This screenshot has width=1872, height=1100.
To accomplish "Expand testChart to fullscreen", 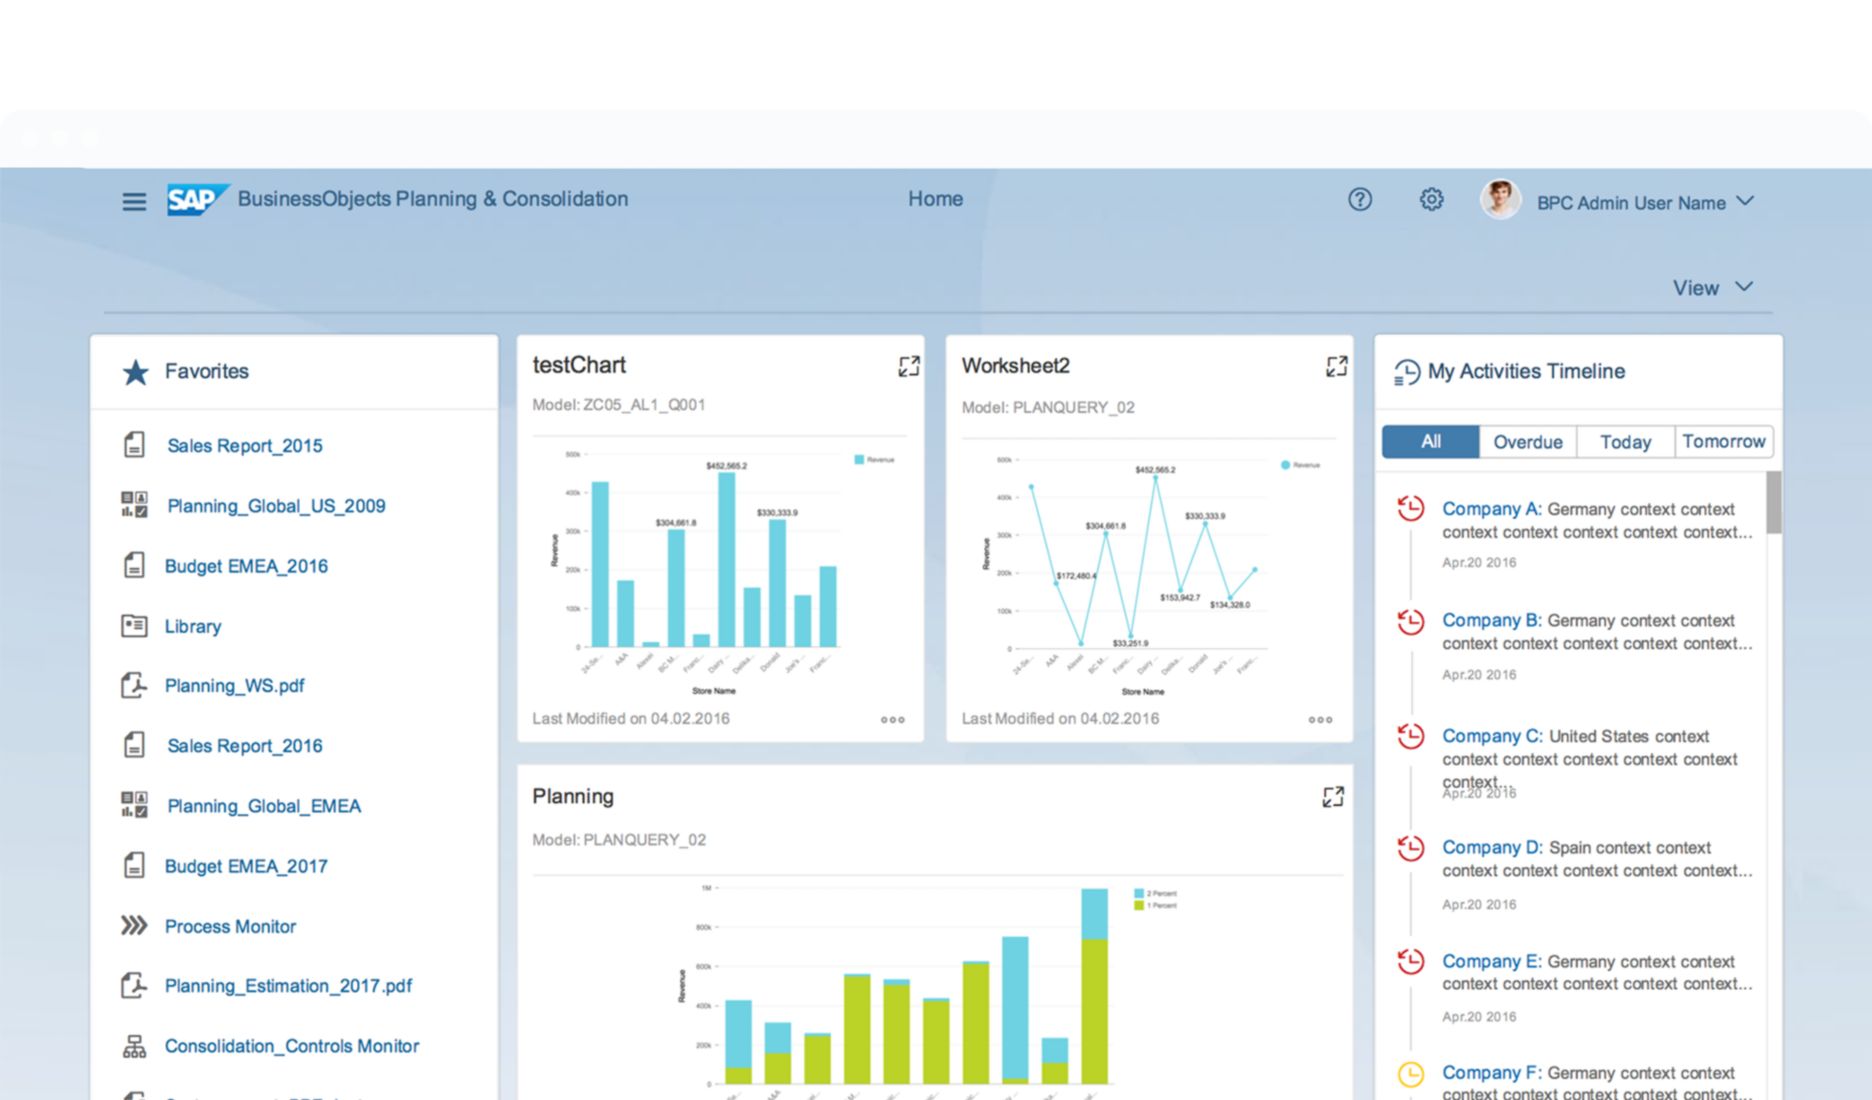I will tap(909, 366).
